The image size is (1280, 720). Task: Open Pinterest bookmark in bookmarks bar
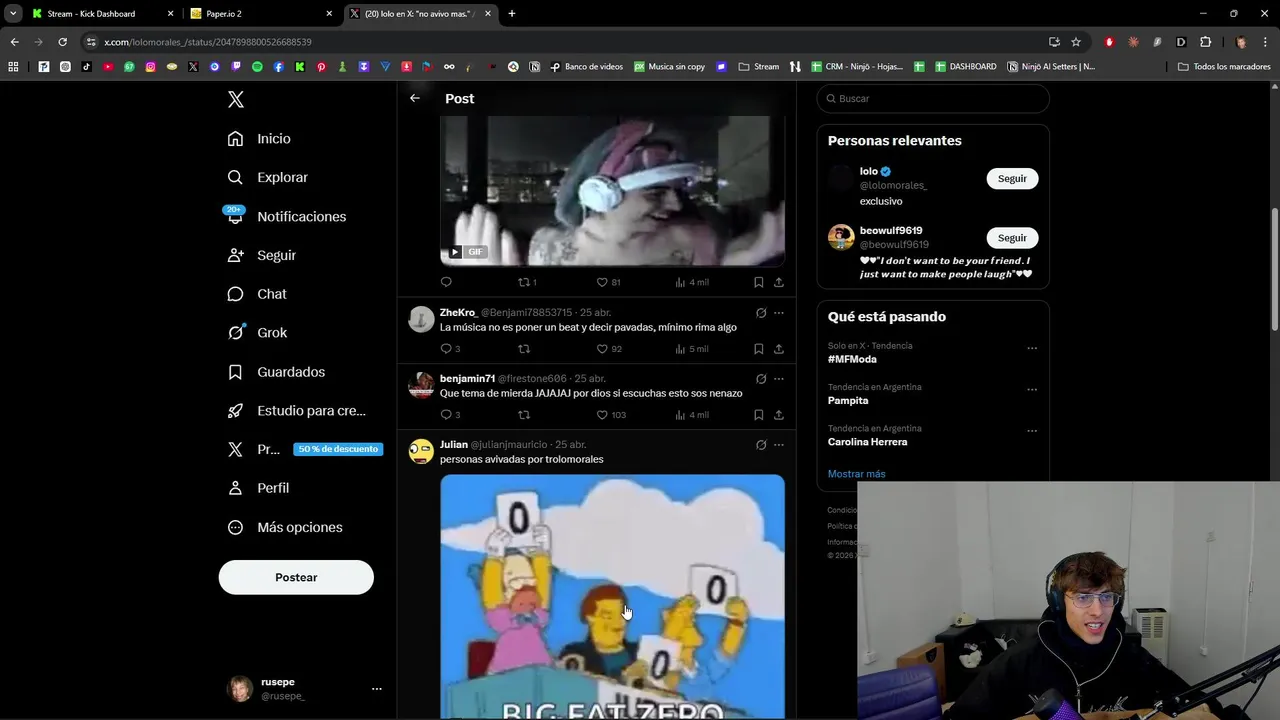(321, 67)
